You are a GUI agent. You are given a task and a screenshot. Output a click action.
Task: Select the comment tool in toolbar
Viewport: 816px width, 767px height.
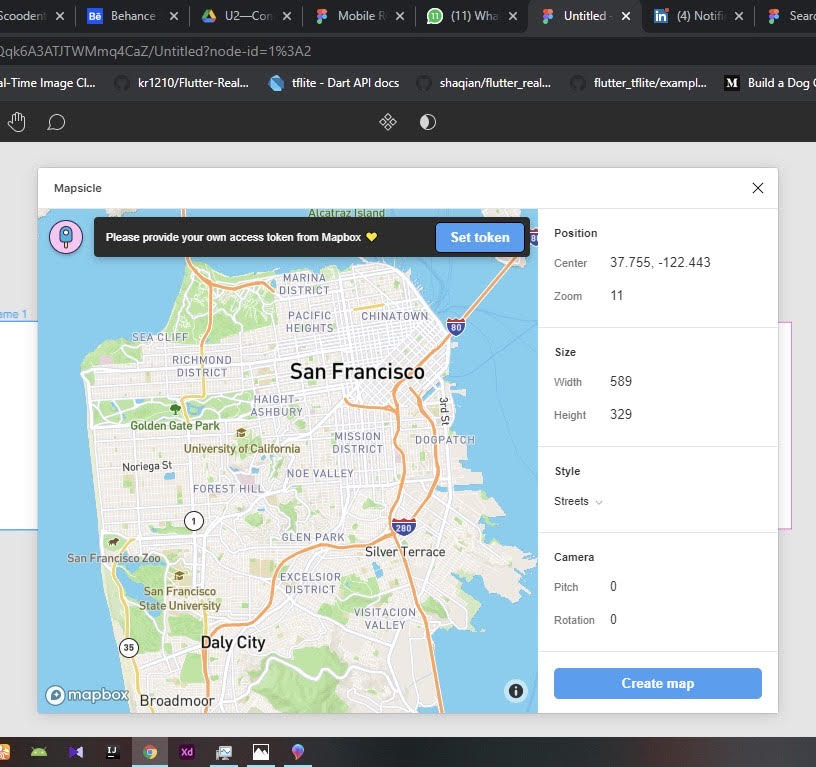[x=56, y=122]
